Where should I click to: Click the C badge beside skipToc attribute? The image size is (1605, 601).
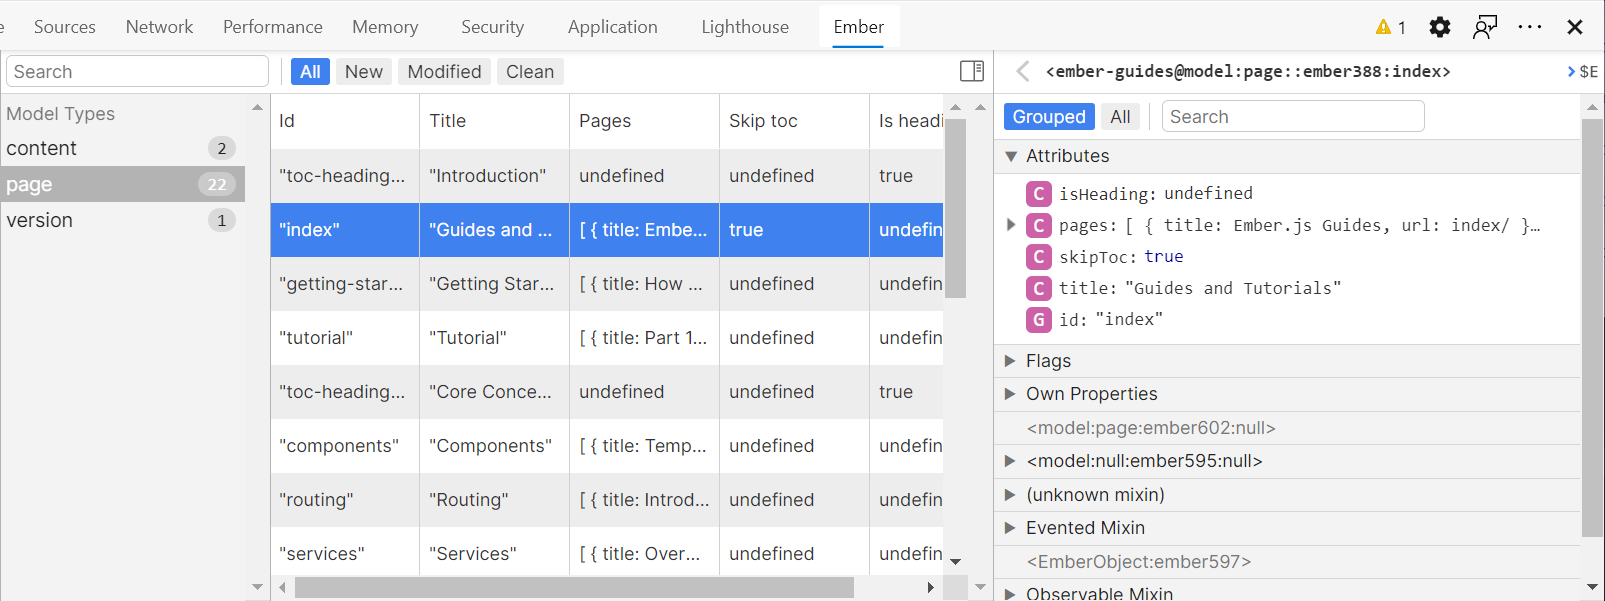tap(1039, 257)
